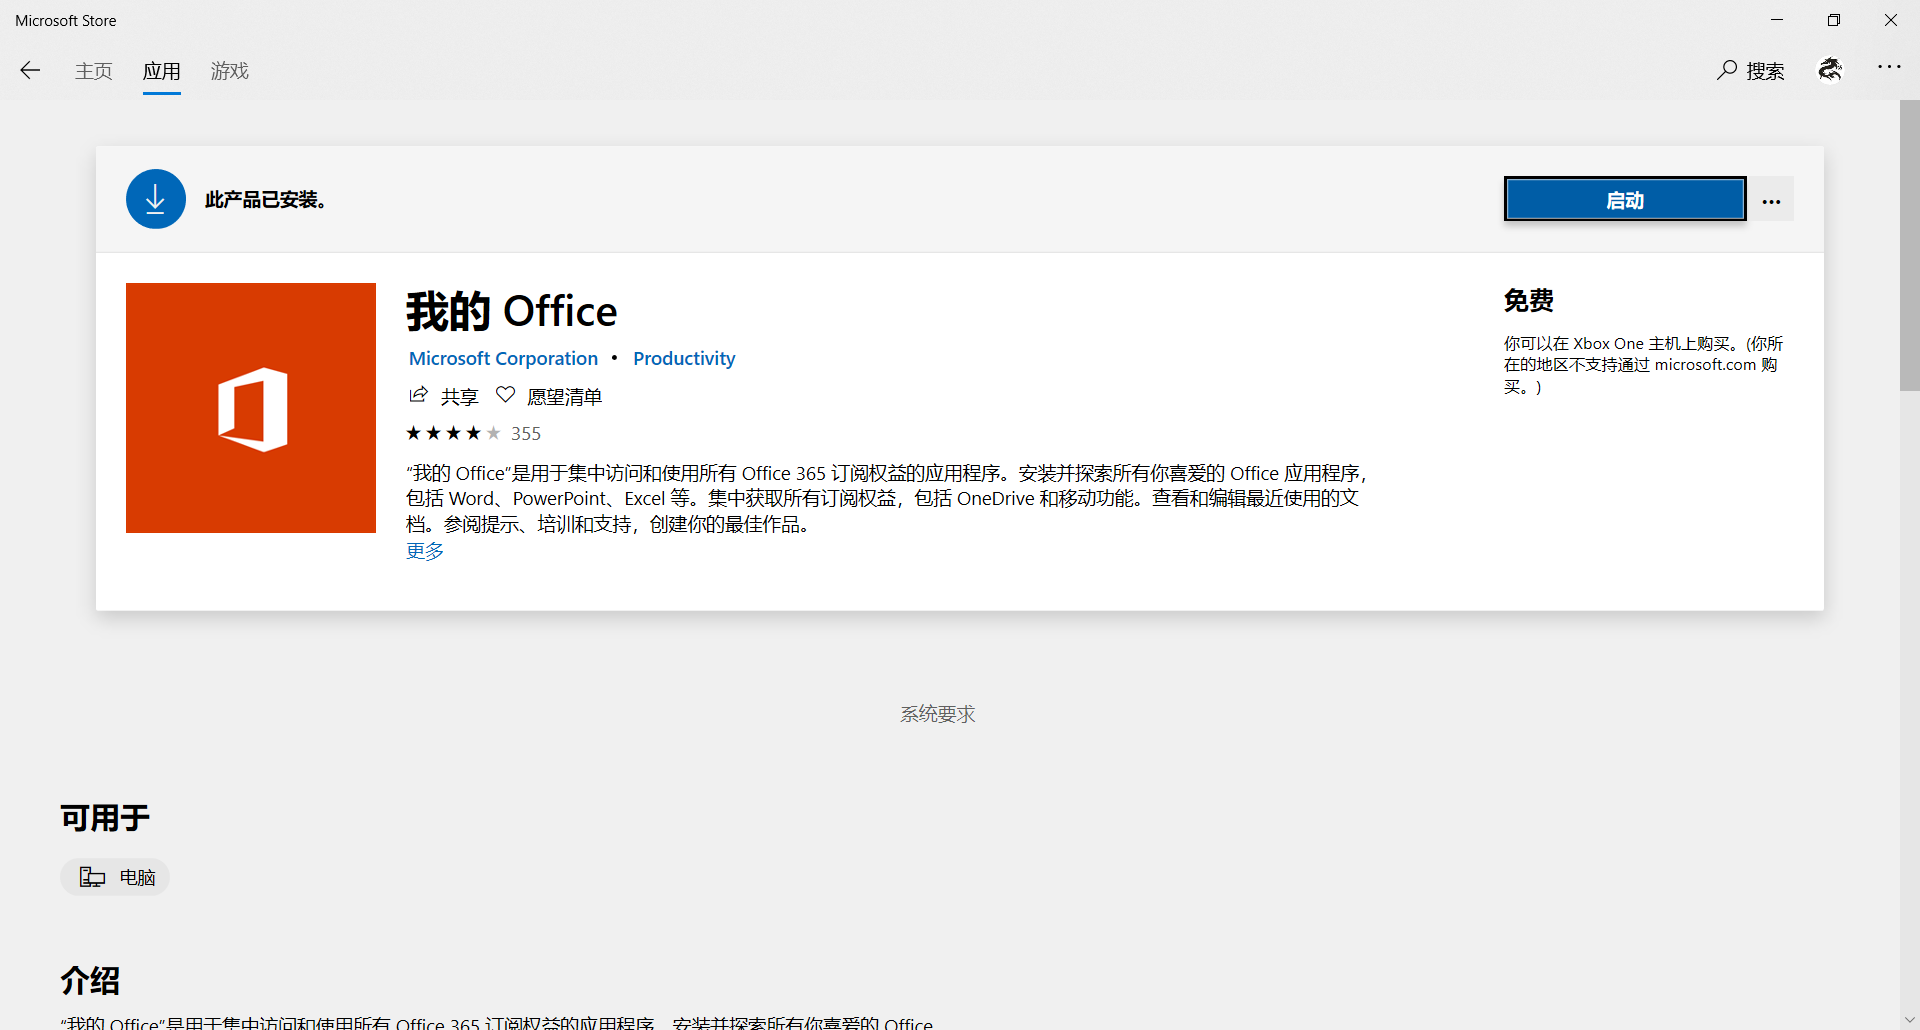Open the user account avatar
This screenshot has width=1920, height=1030.
click(1830, 69)
